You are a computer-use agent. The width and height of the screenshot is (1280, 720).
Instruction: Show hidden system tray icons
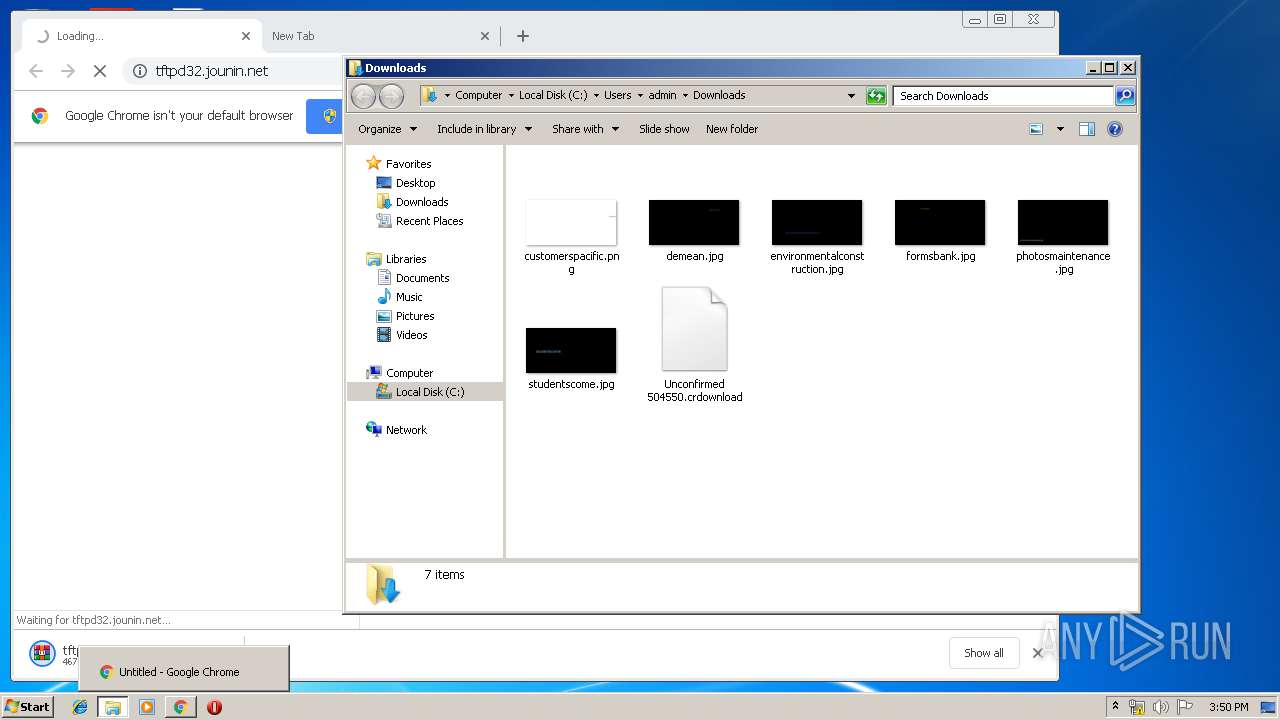point(1115,707)
